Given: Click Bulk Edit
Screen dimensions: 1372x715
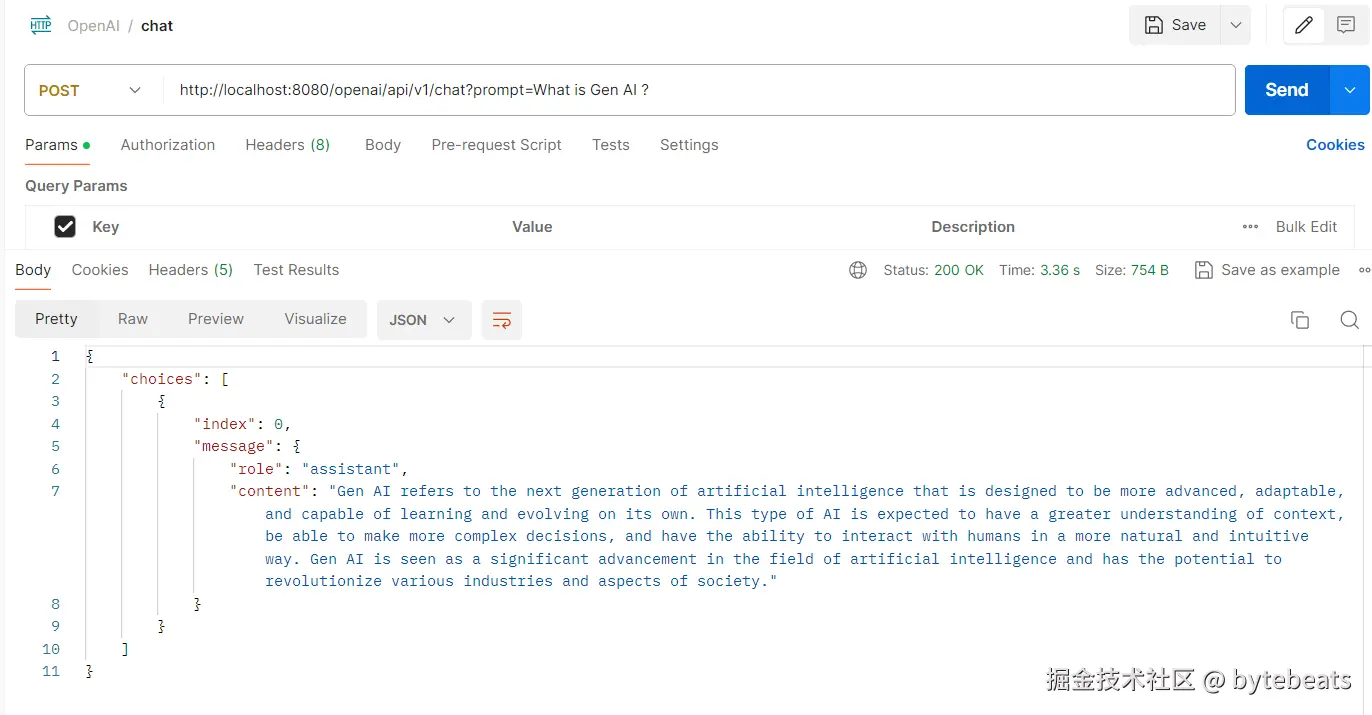Looking at the screenshot, I should coord(1306,227).
